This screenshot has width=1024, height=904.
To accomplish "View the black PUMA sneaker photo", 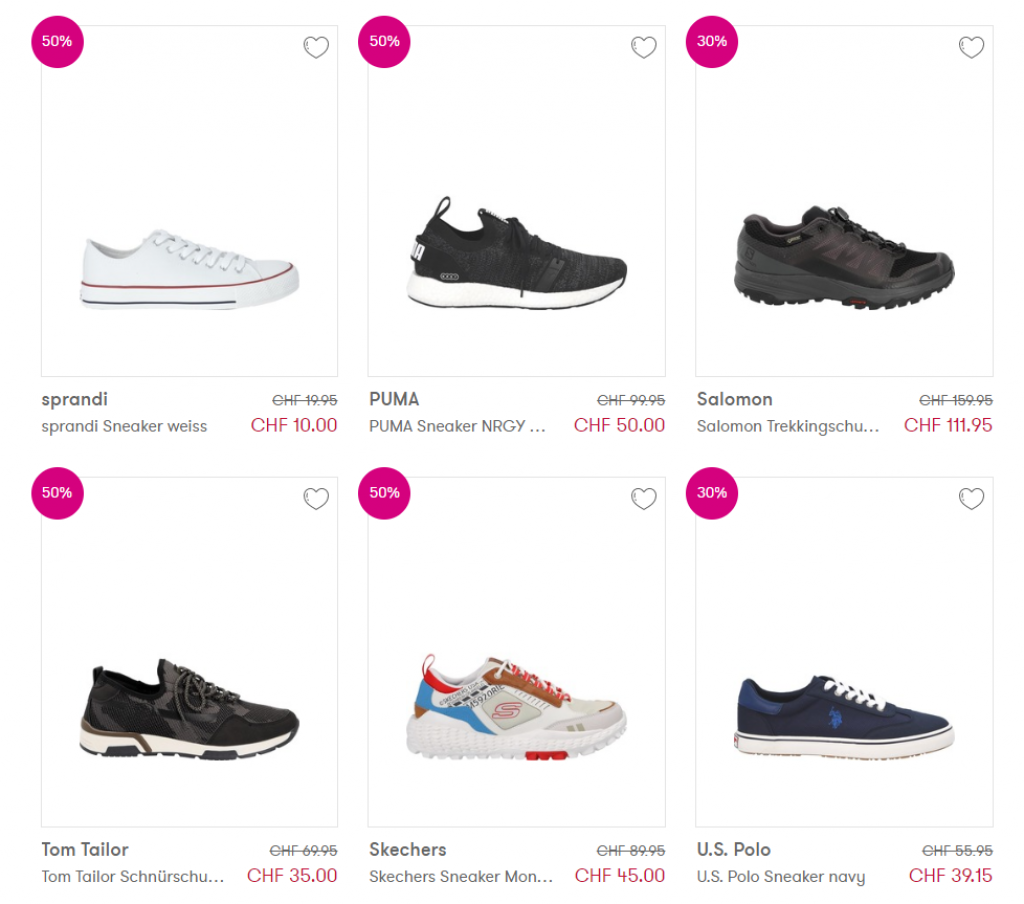I will pos(517,254).
